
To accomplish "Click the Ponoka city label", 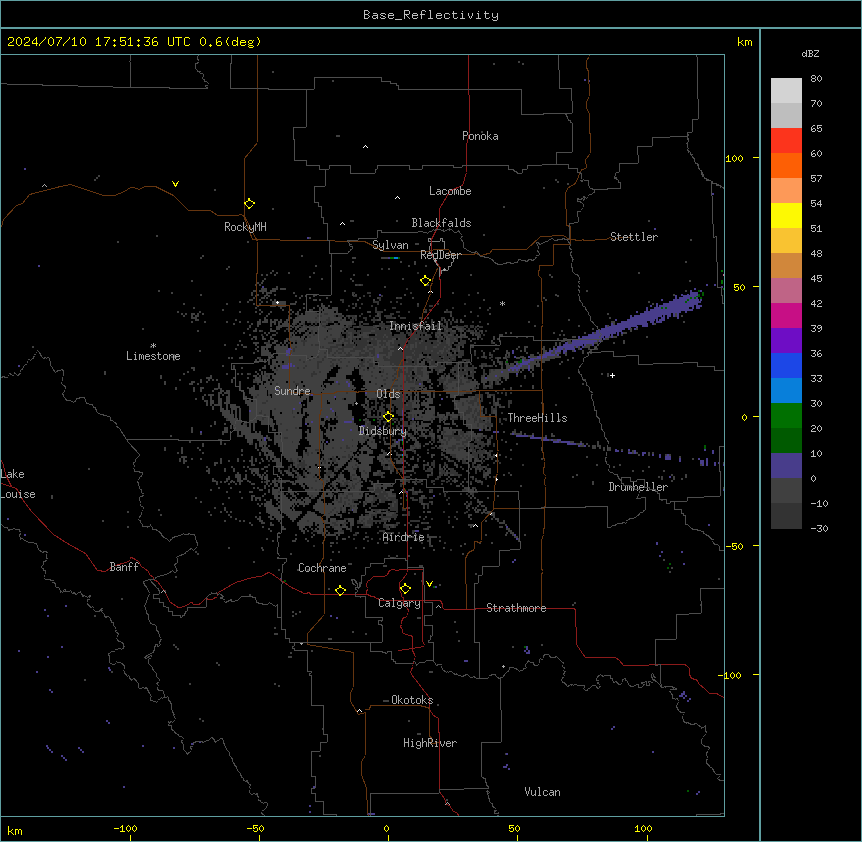I will [x=480, y=136].
